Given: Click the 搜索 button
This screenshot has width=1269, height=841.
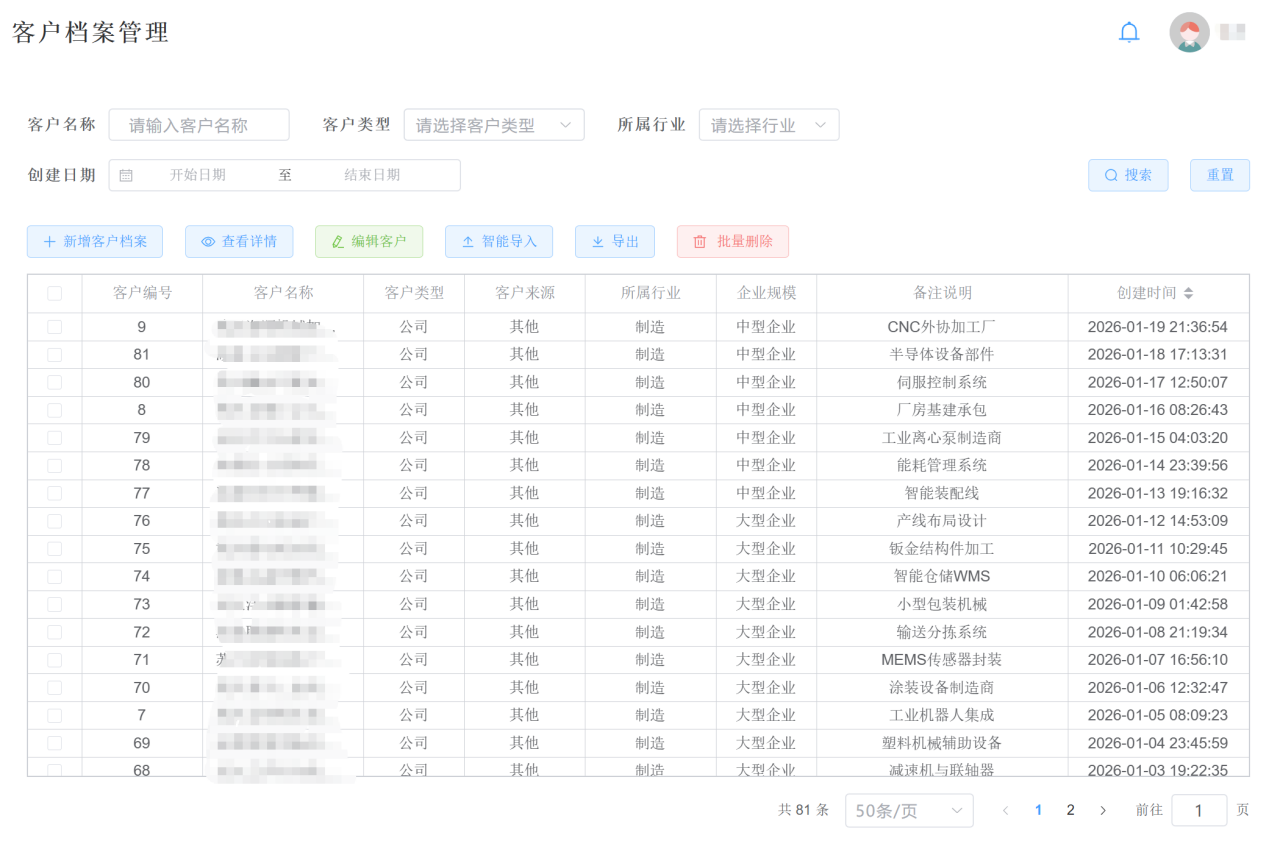Looking at the screenshot, I should click(1128, 175).
